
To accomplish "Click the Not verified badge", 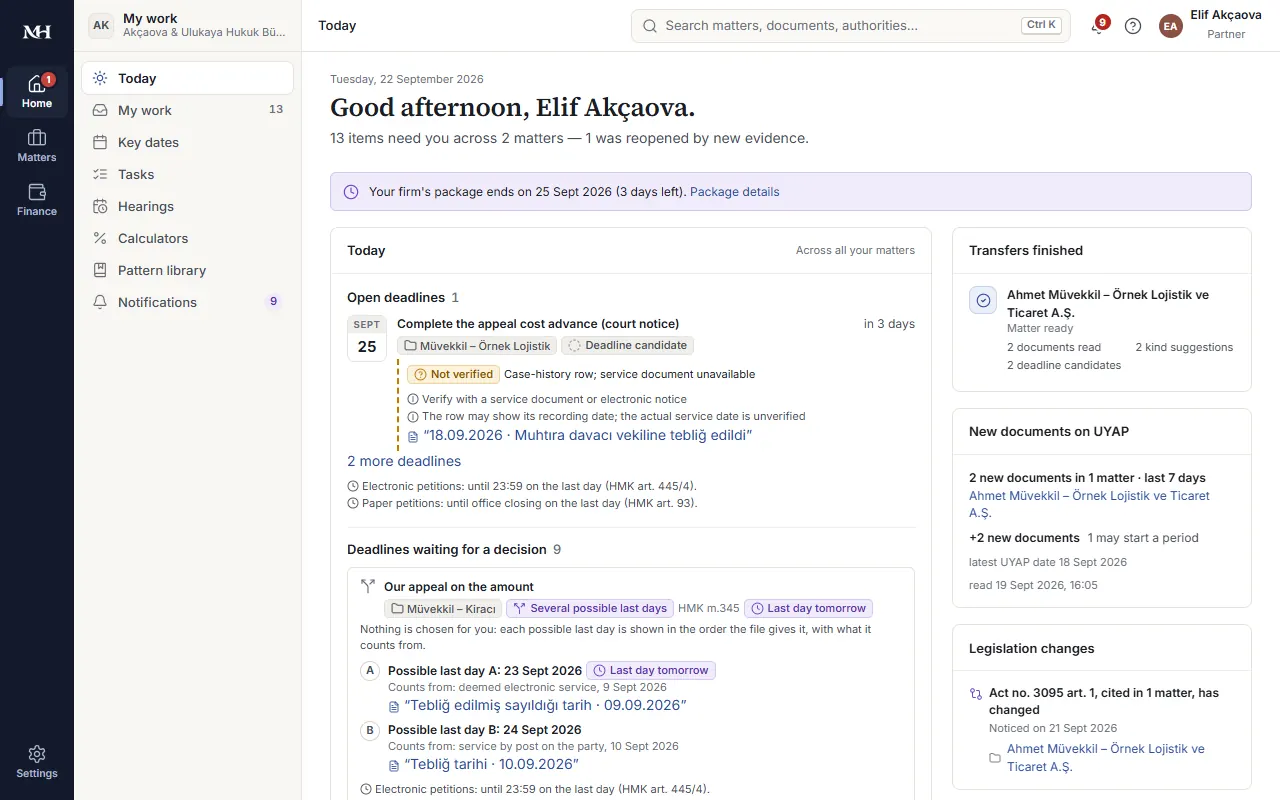I will tap(453, 374).
